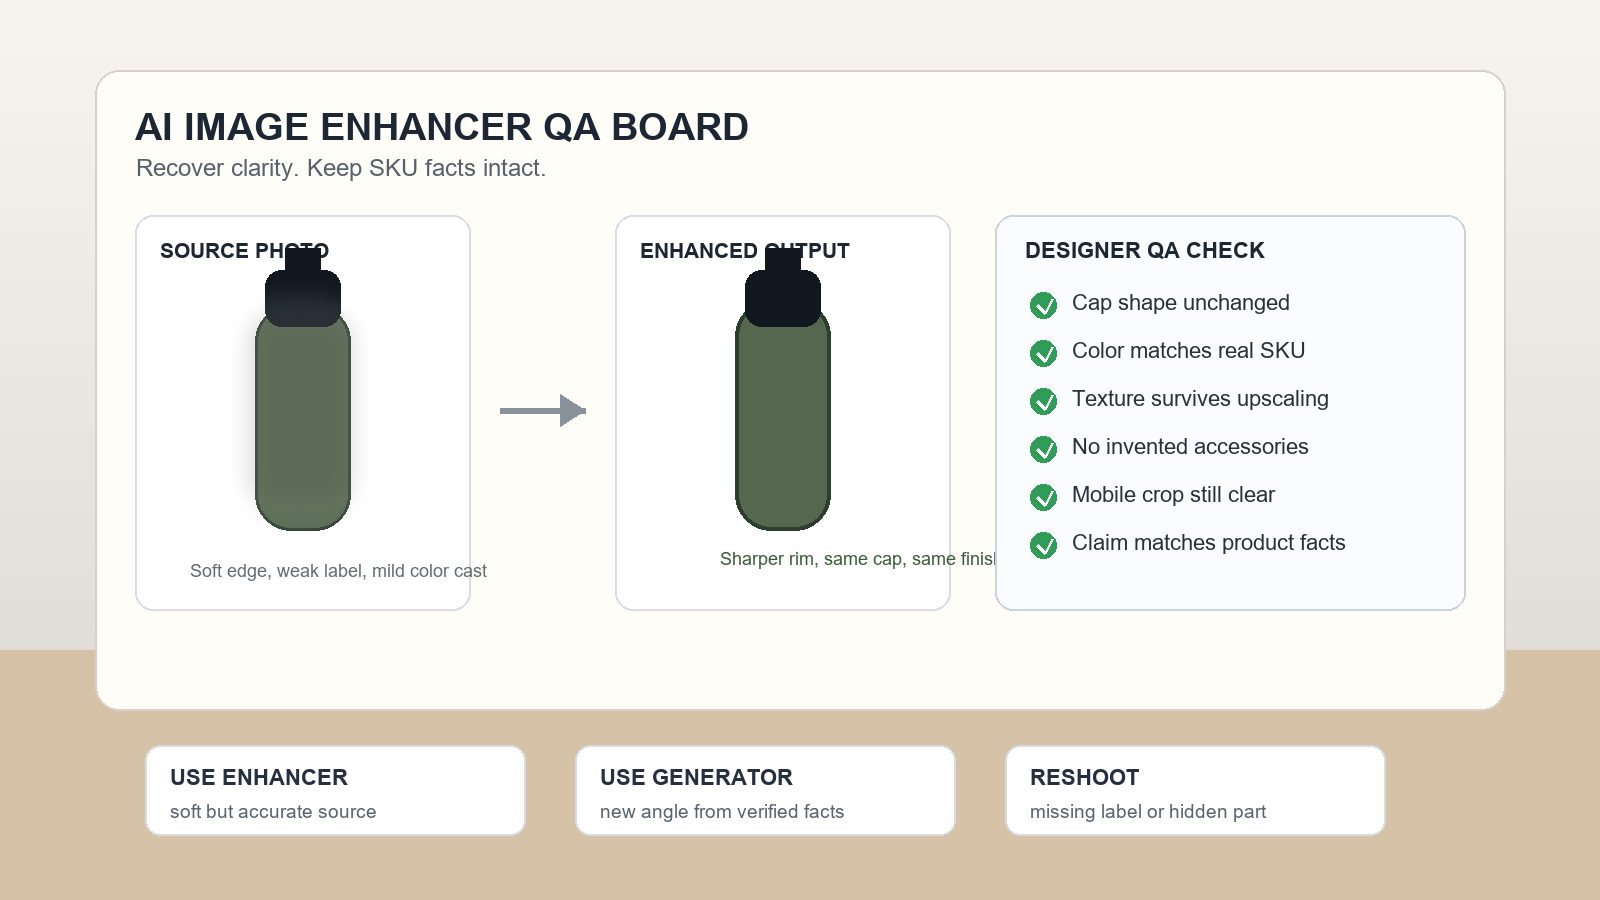
Task: Click the check icon for Claim matches product facts
Action: pyautogui.click(x=1043, y=545)
